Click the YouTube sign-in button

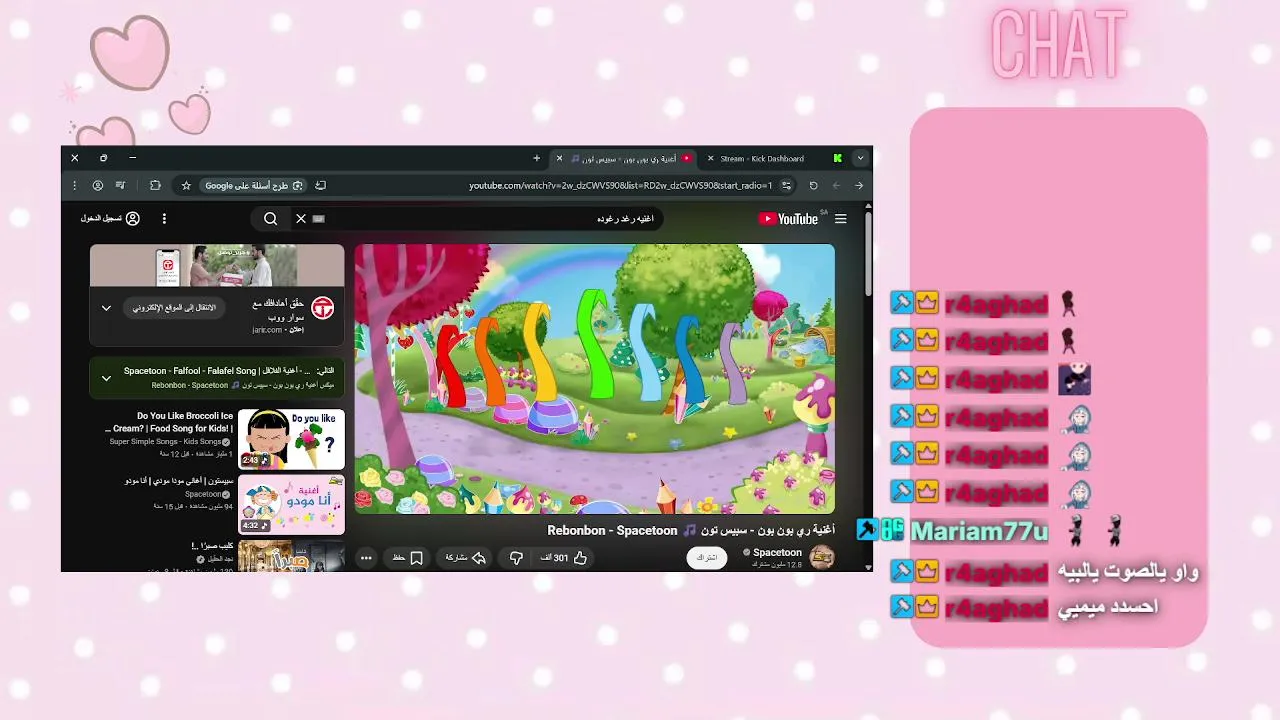click(x=110, y=218)
